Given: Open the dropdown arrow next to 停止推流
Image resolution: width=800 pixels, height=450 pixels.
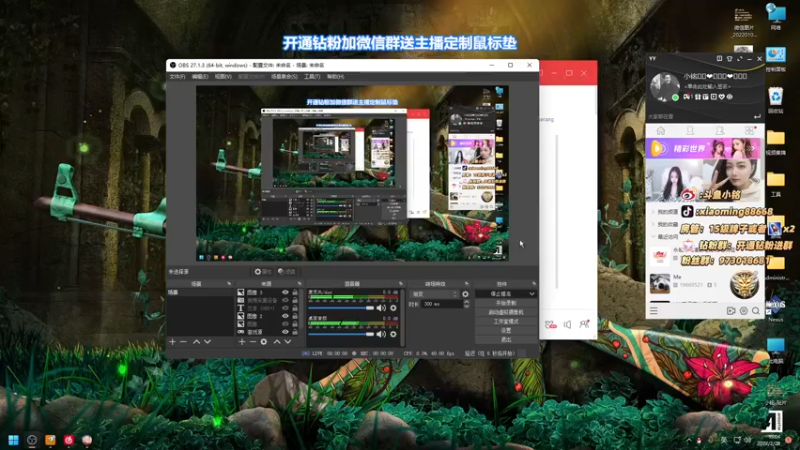Looking at the screenshot, I should 532,294.
